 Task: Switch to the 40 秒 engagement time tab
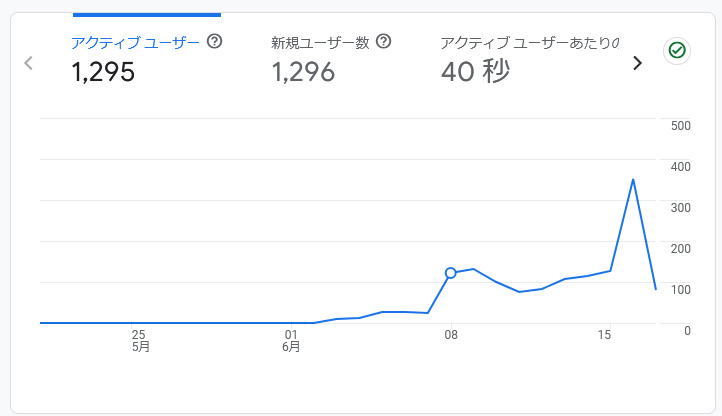point(530,60)
